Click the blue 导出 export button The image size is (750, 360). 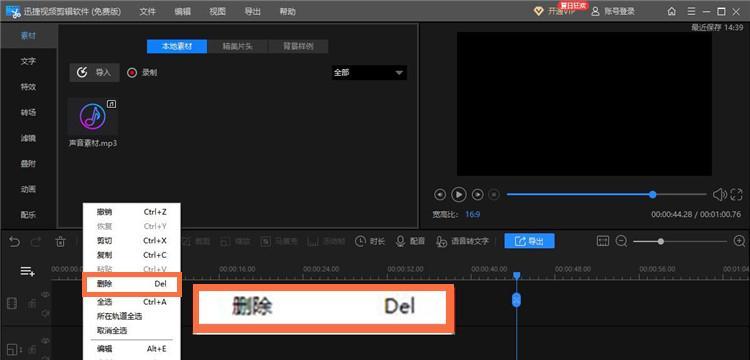click(x=529, y=241)
